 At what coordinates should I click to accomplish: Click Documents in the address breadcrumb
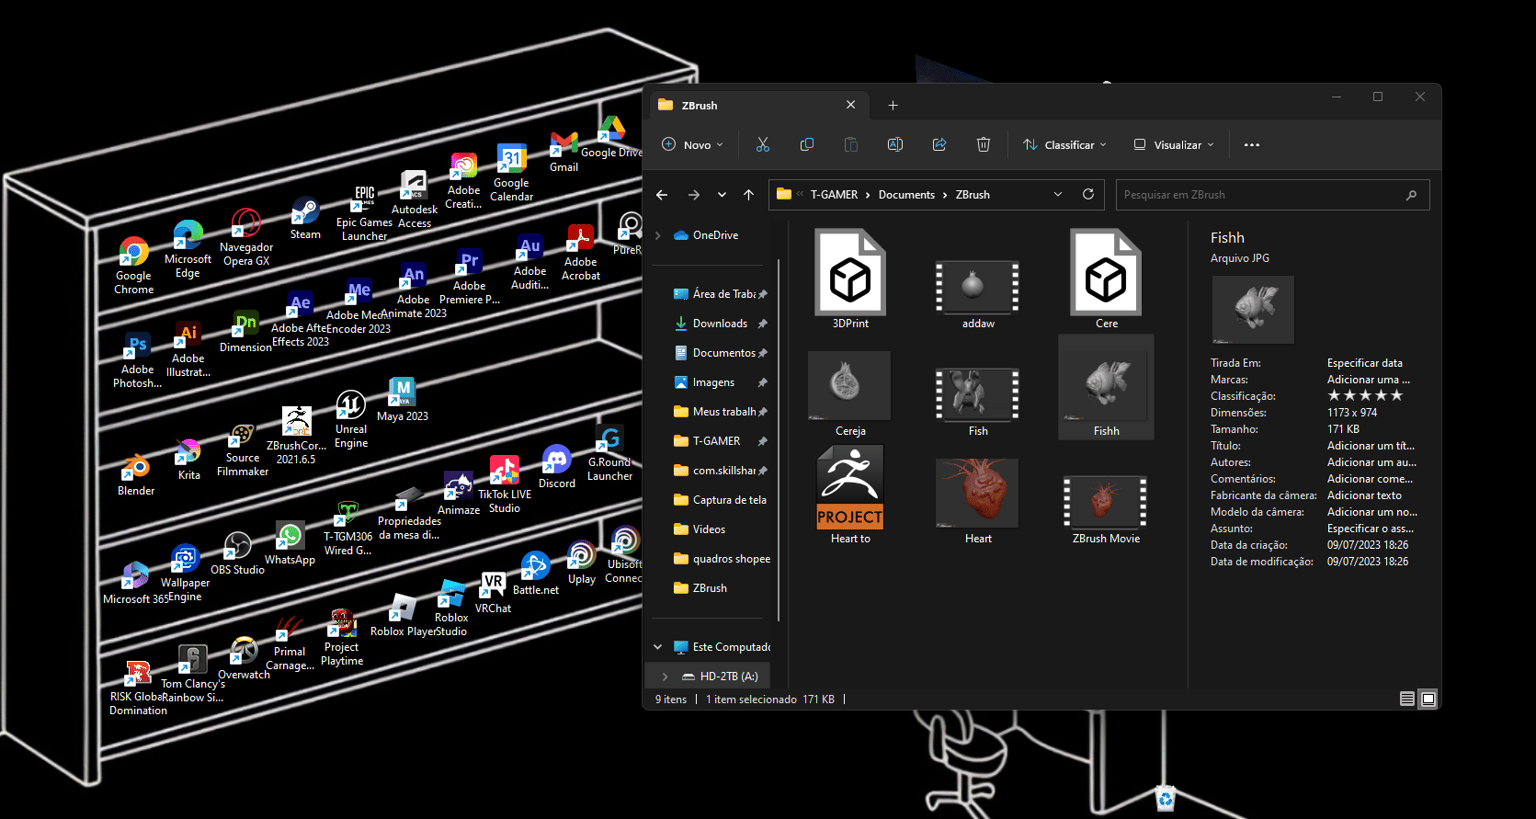click(x=906, y=195)
